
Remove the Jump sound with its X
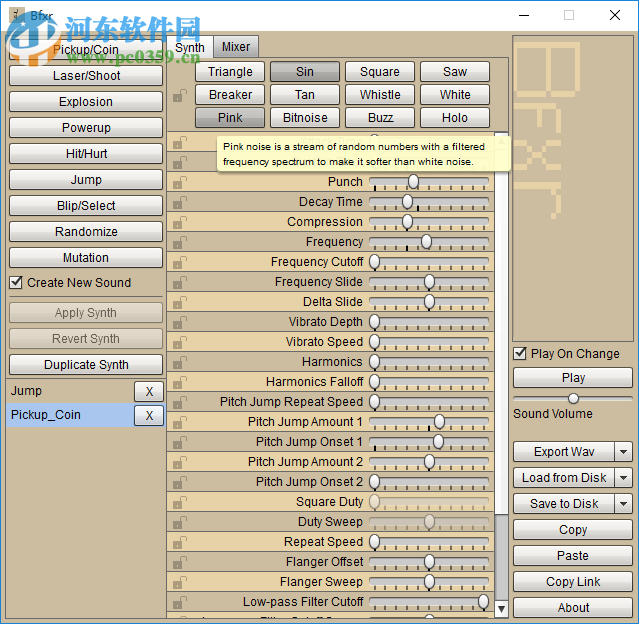point(149,392)
